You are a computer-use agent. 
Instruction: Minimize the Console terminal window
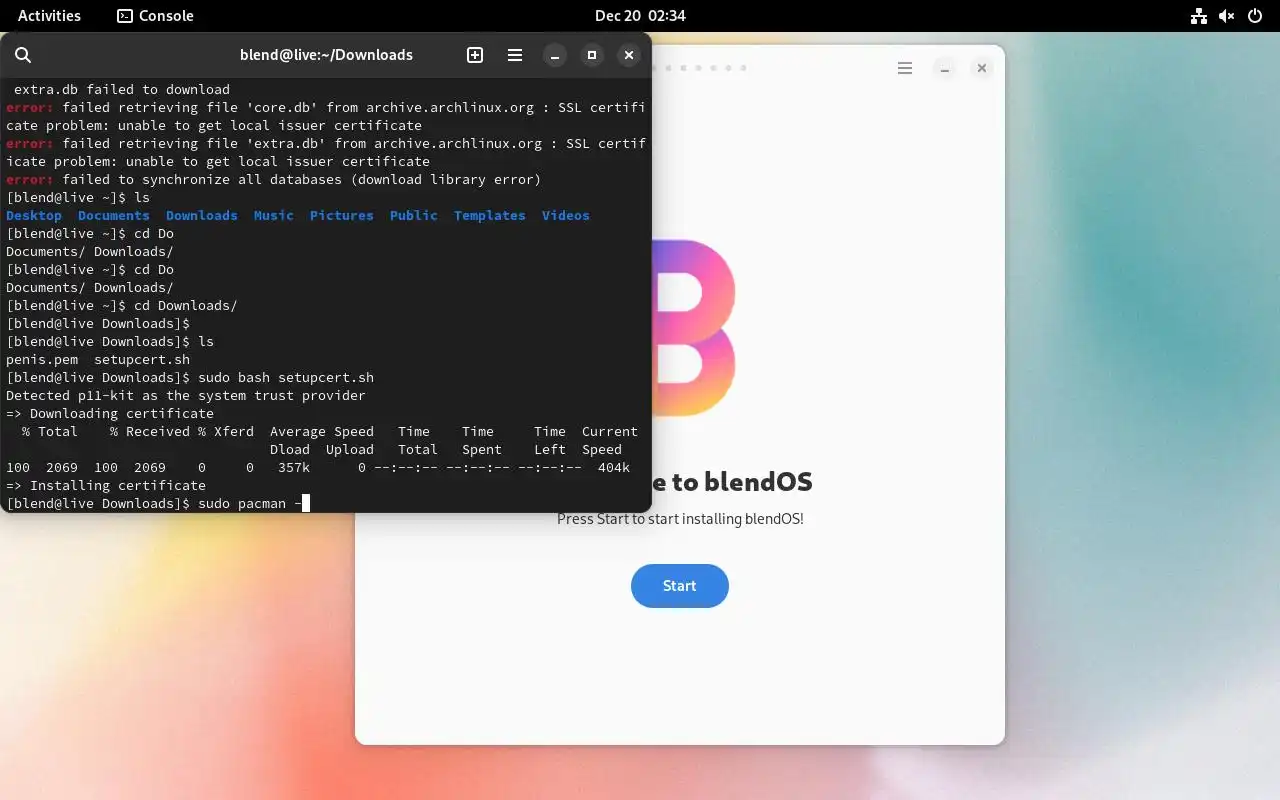(x=555, y=55)
